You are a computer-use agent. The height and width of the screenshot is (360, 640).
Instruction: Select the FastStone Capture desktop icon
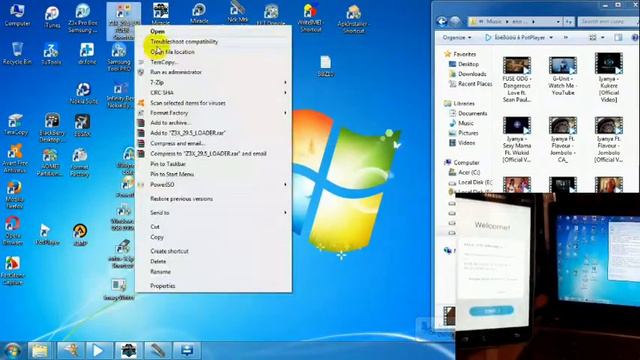pyautogui.click(x=13, y=271)
